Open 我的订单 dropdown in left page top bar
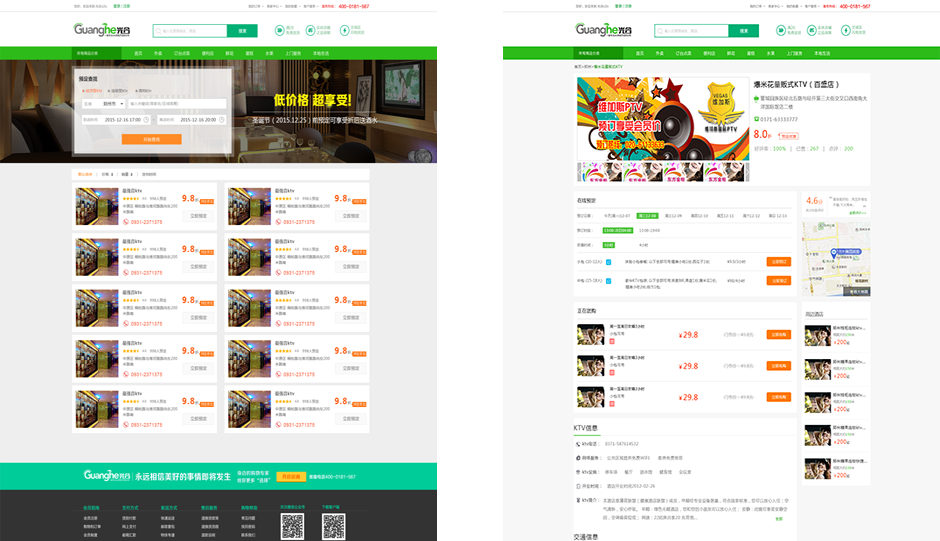The height and width of the screenshot is (541, 940). [x=255, y=6]
